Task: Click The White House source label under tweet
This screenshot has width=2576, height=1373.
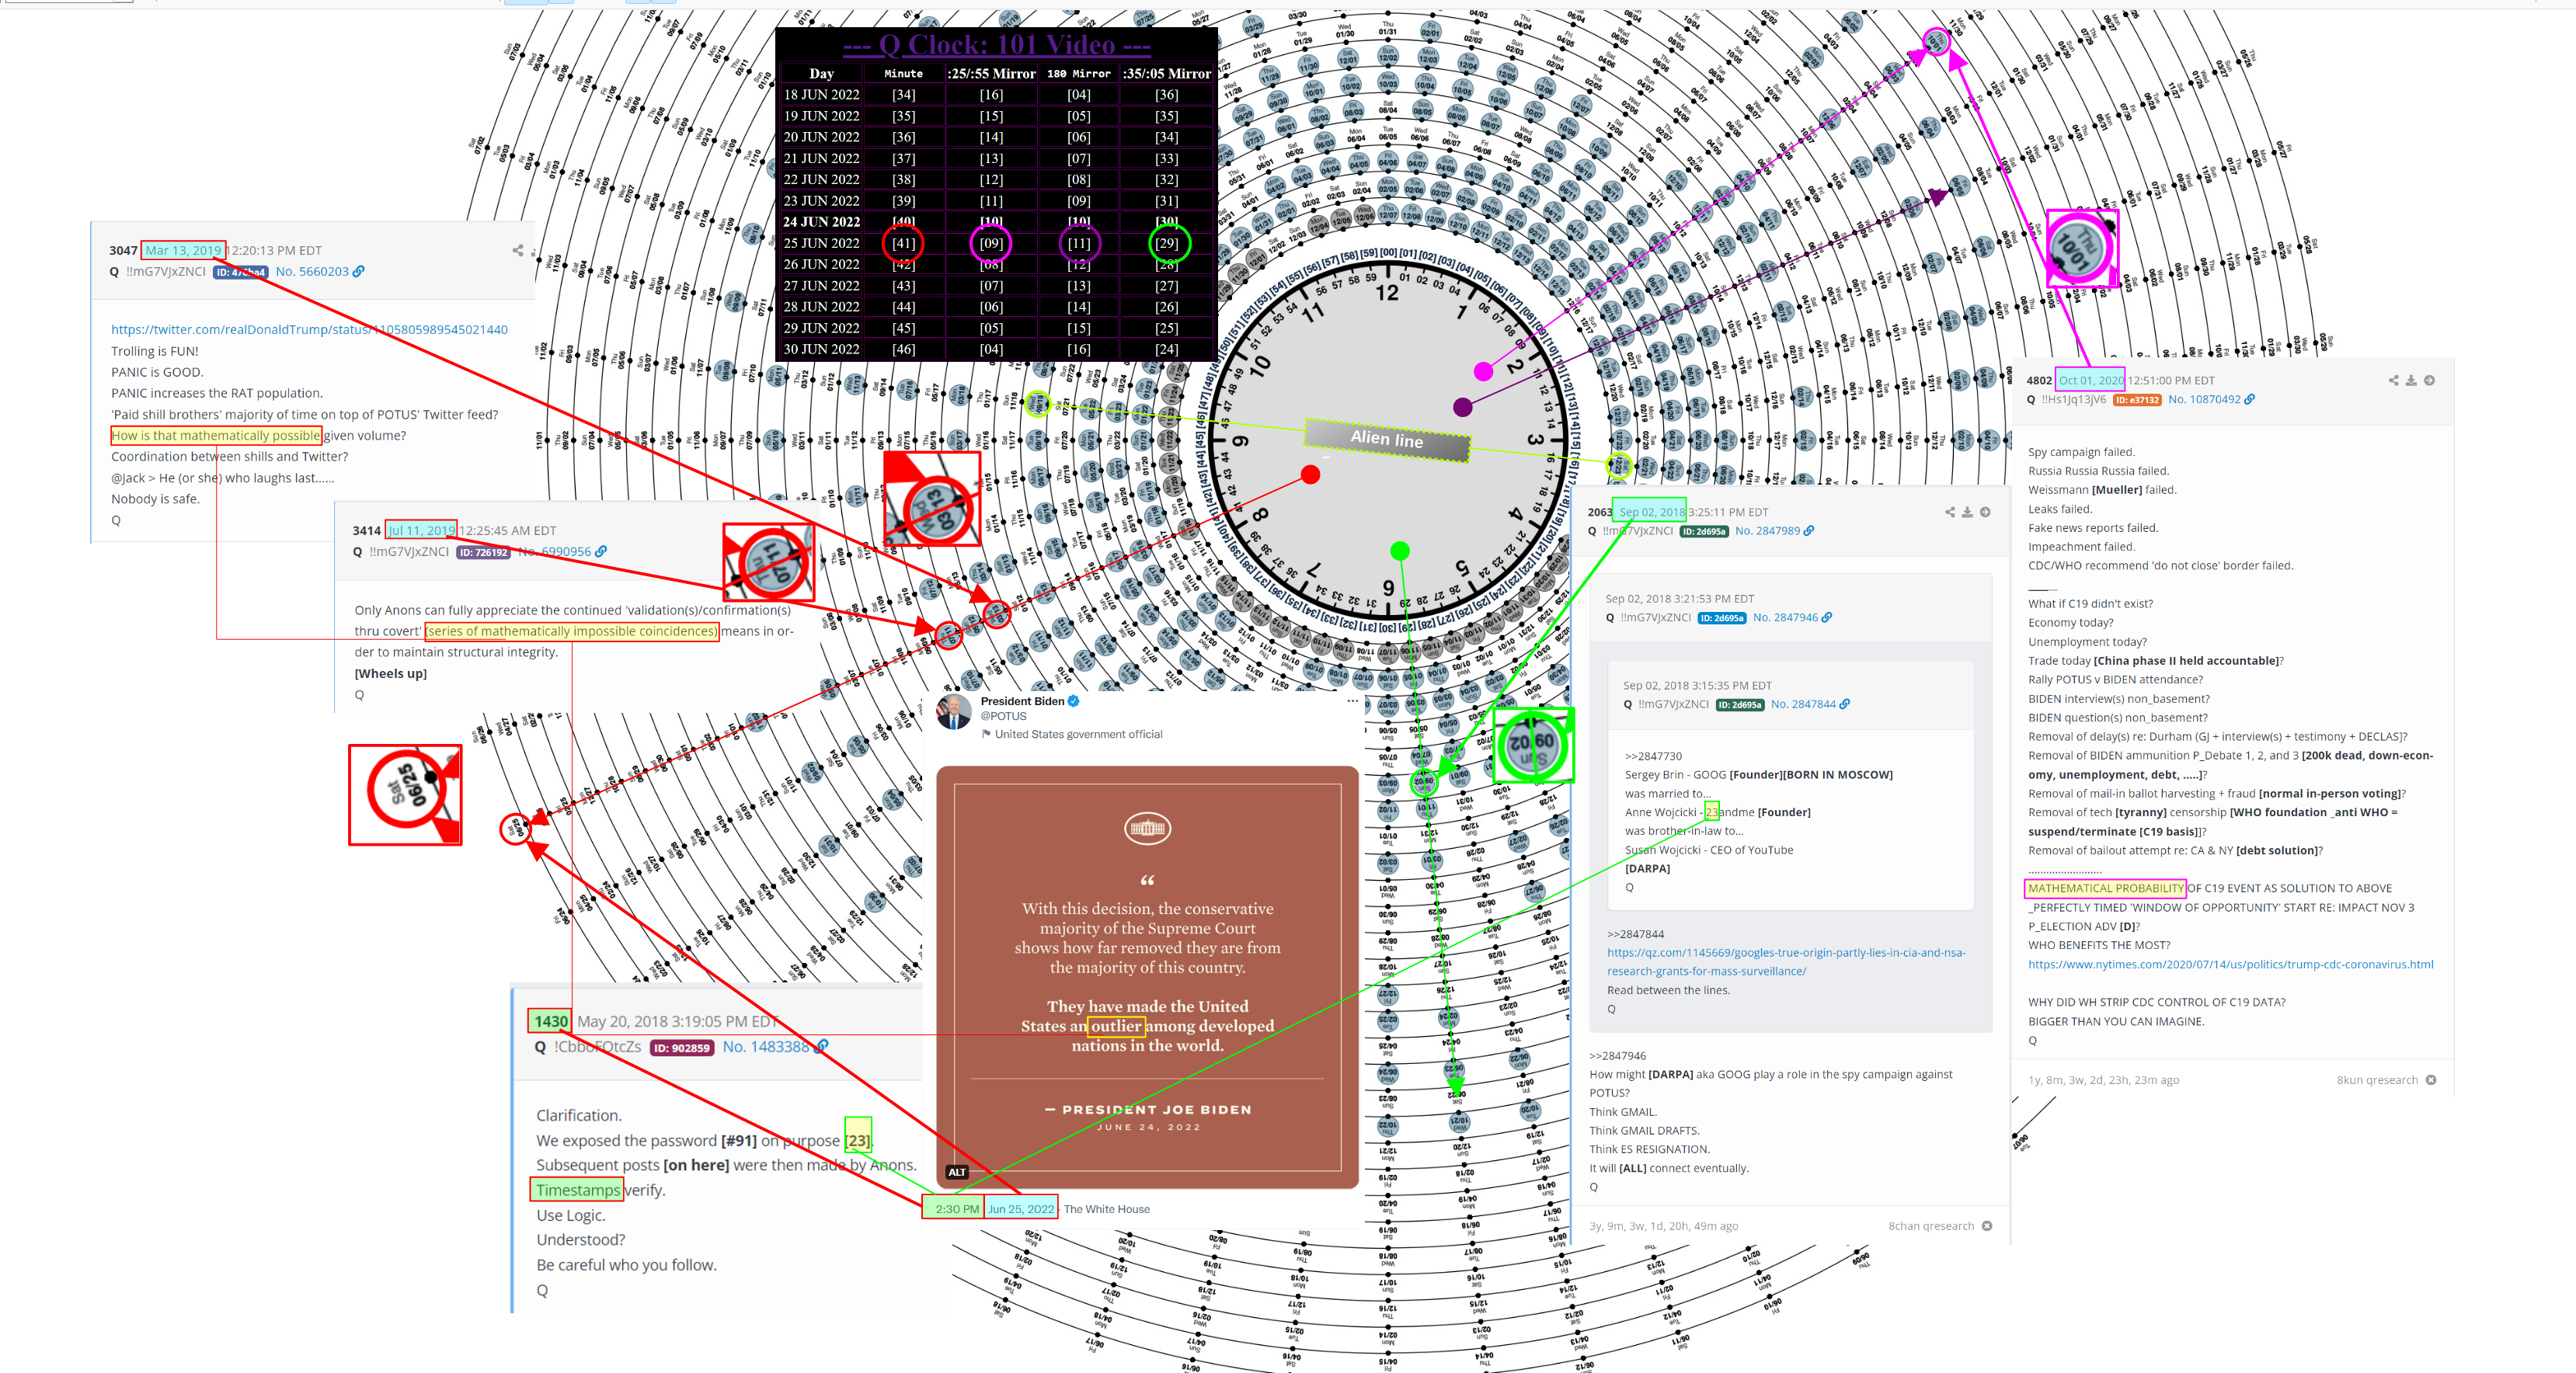Action: [1106, 1210]
